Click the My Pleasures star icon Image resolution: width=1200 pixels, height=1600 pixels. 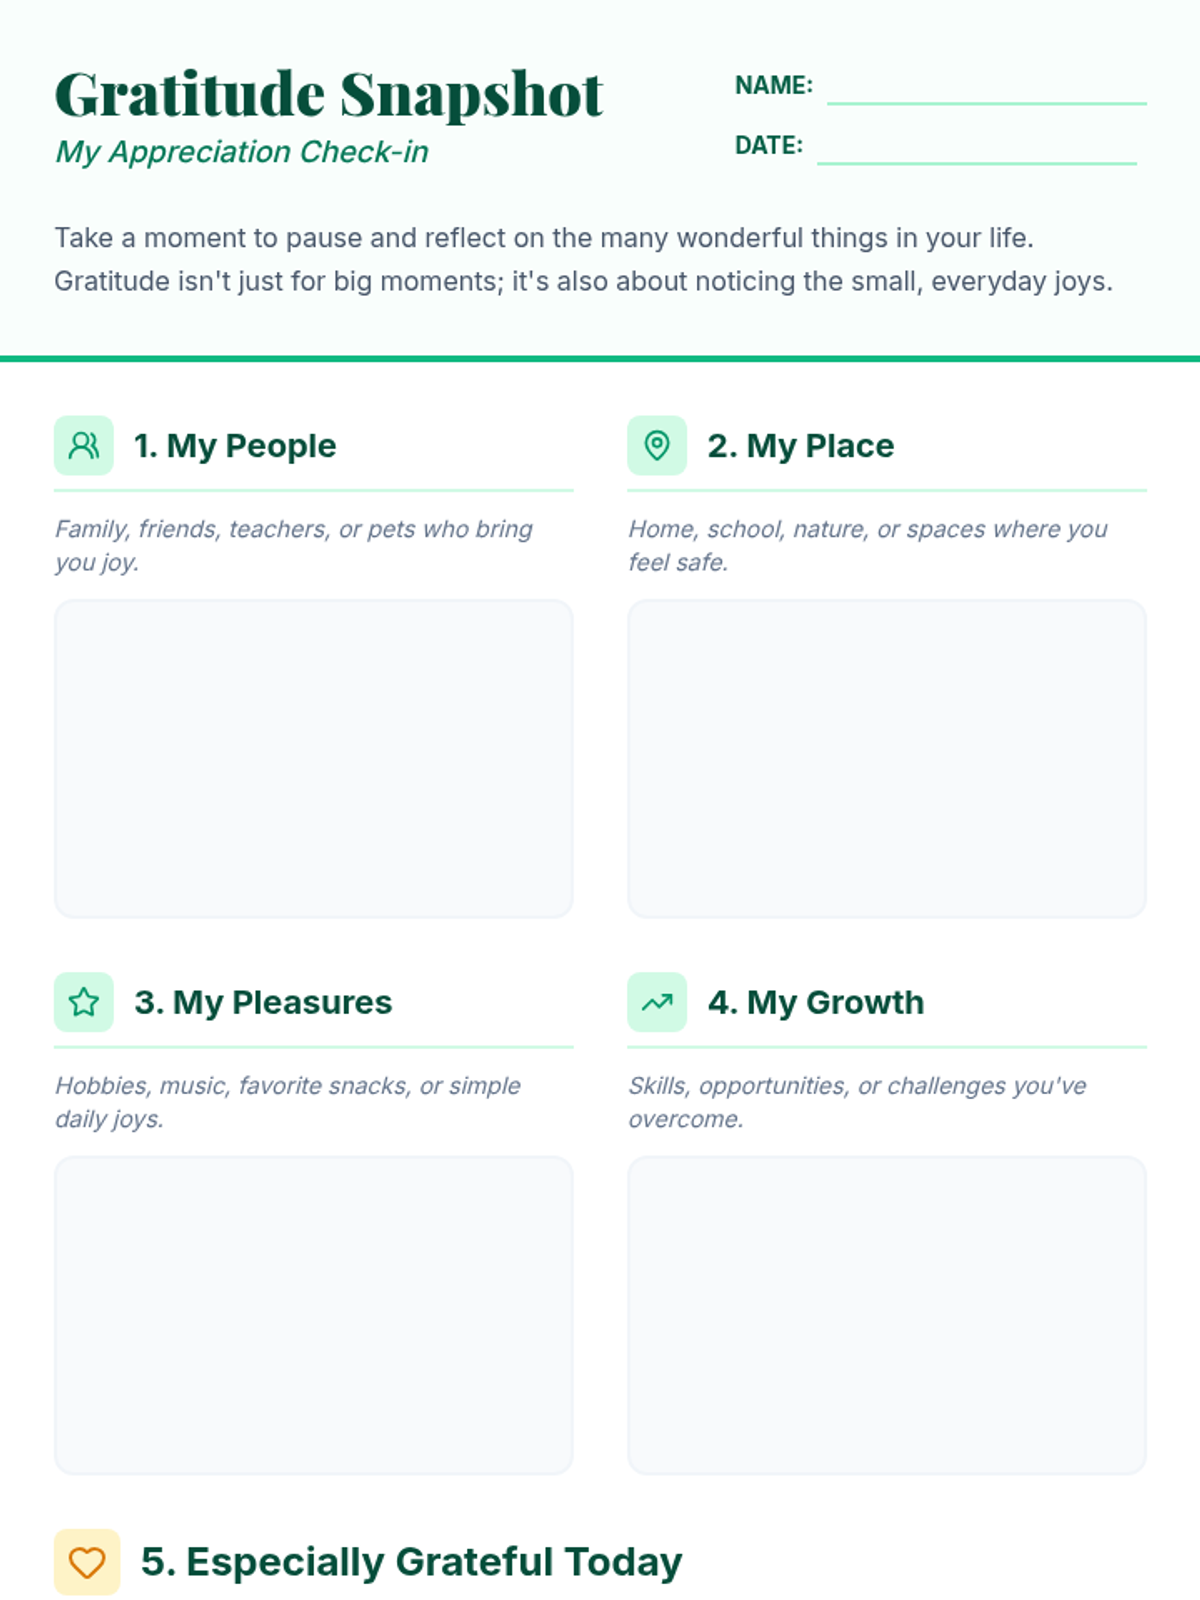coord(84,1002)
